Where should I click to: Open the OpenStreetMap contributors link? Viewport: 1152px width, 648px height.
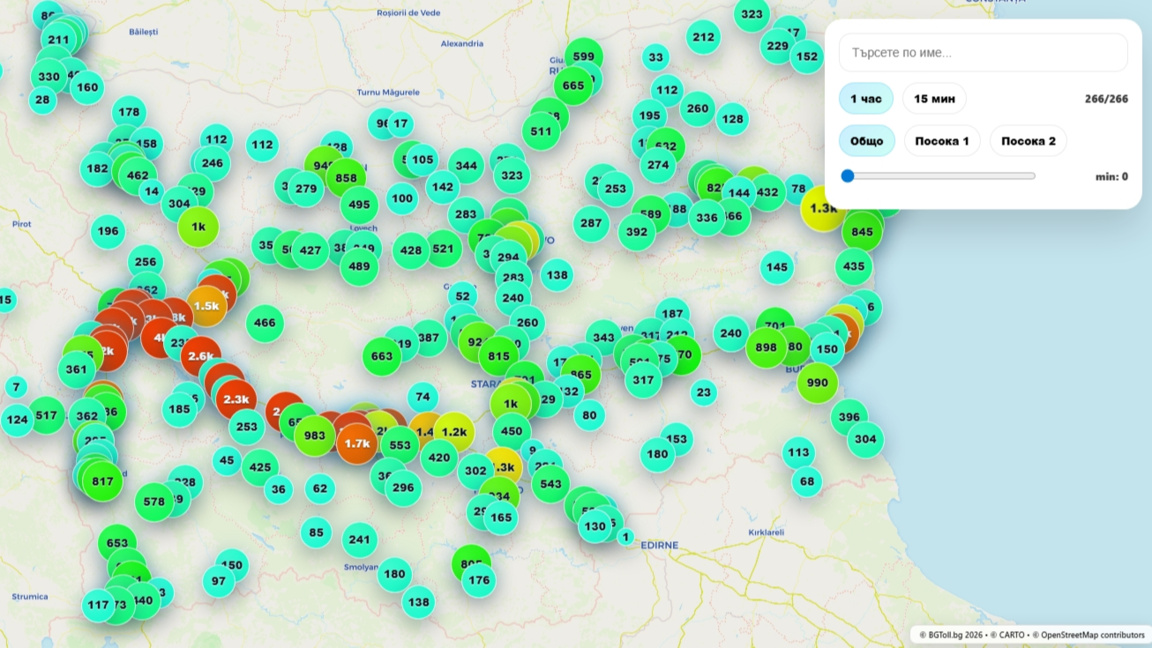pos(1094,635)
